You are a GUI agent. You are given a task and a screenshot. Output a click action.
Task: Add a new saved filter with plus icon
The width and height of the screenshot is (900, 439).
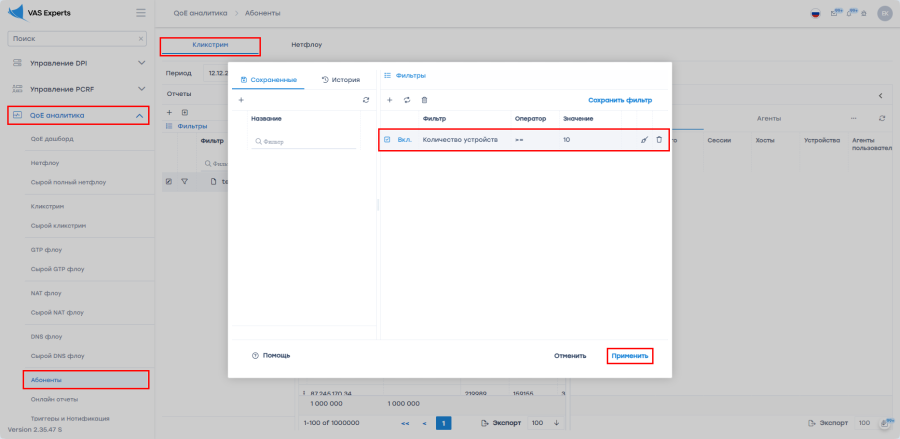(241, 100)
